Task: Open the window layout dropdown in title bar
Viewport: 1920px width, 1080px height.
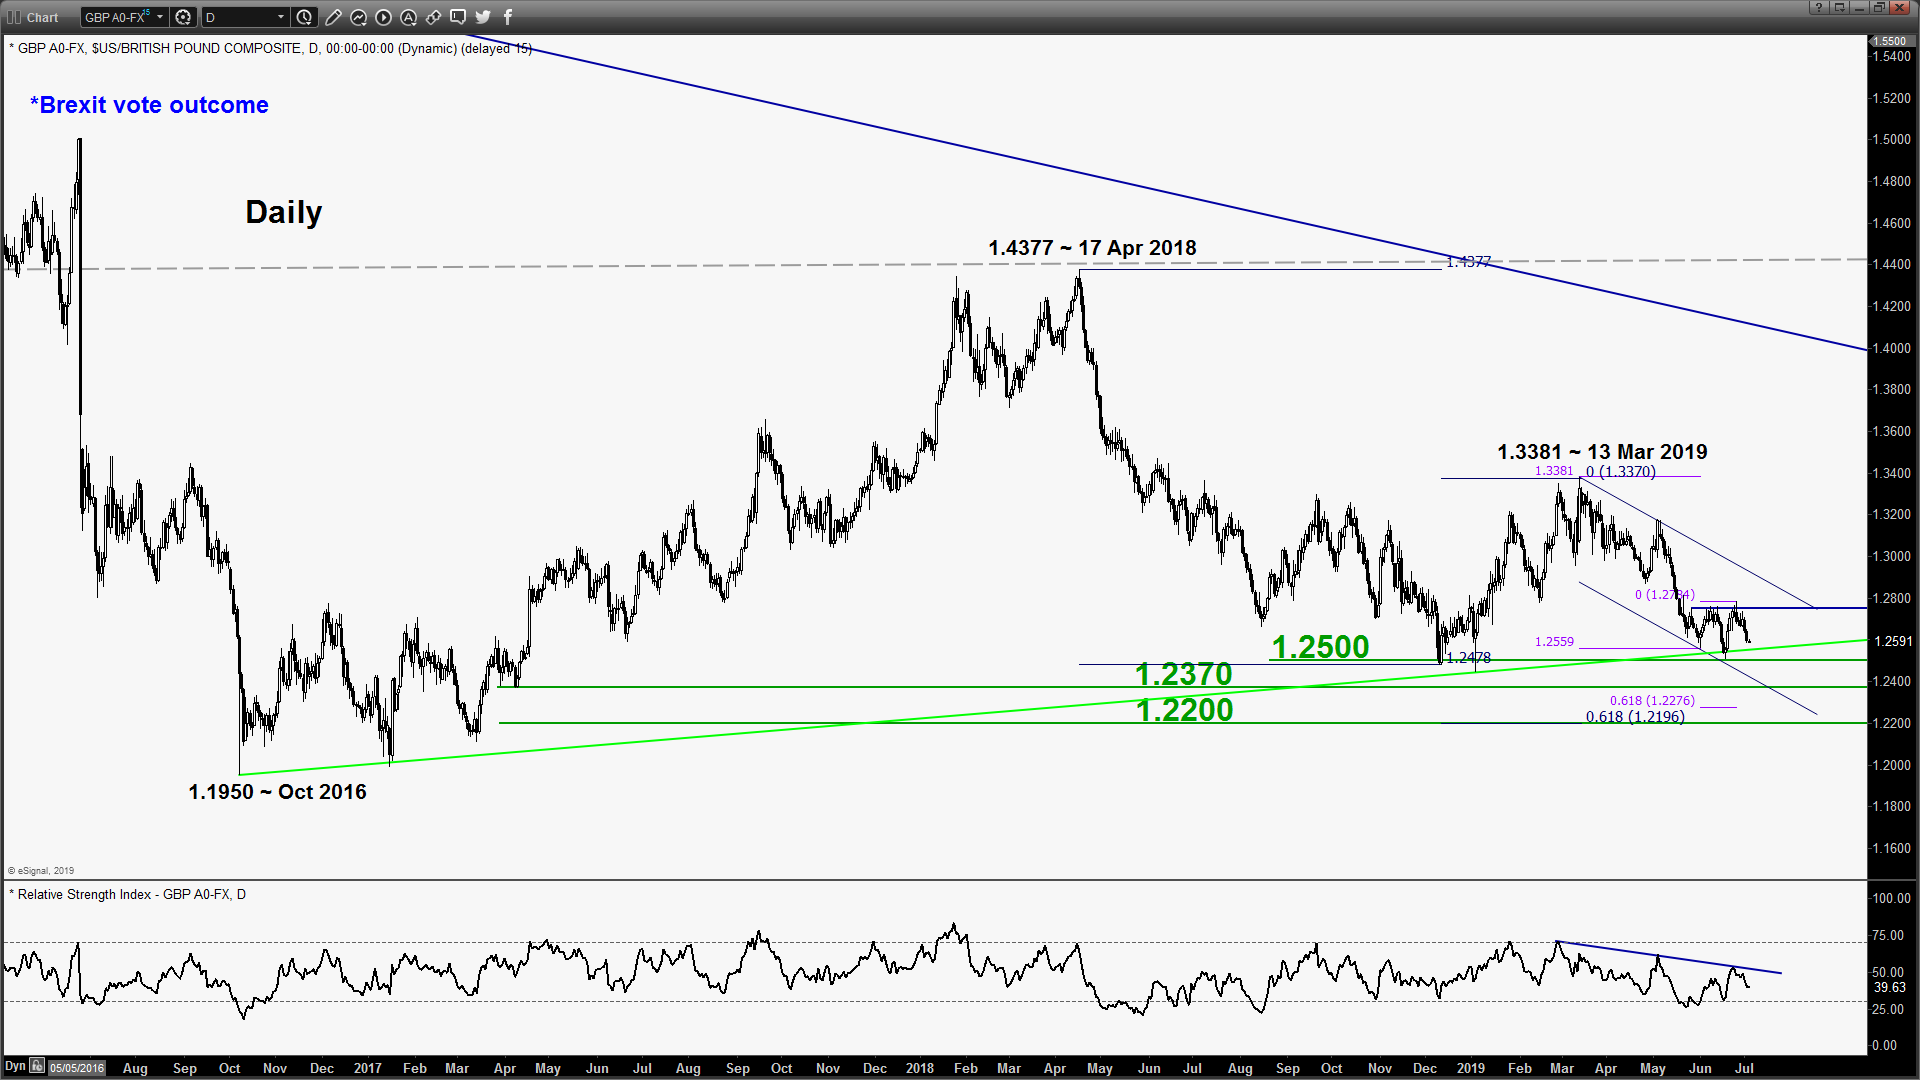Action: (1839, 8)
